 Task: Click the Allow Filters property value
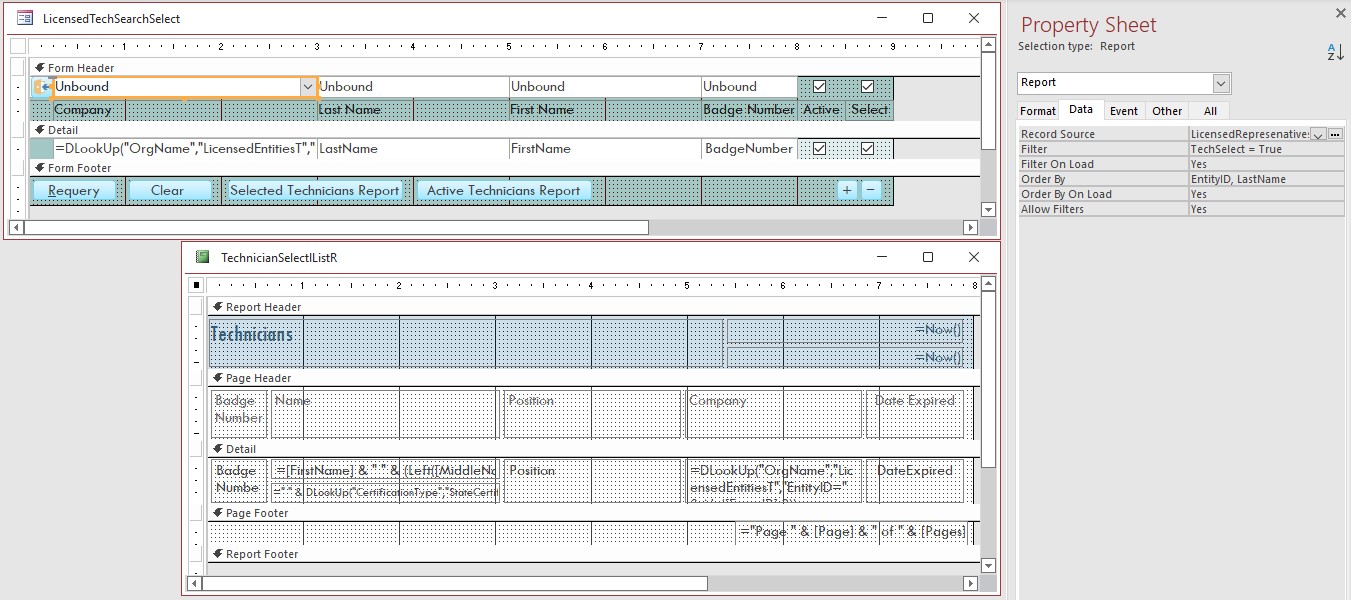coord(1266,209)
